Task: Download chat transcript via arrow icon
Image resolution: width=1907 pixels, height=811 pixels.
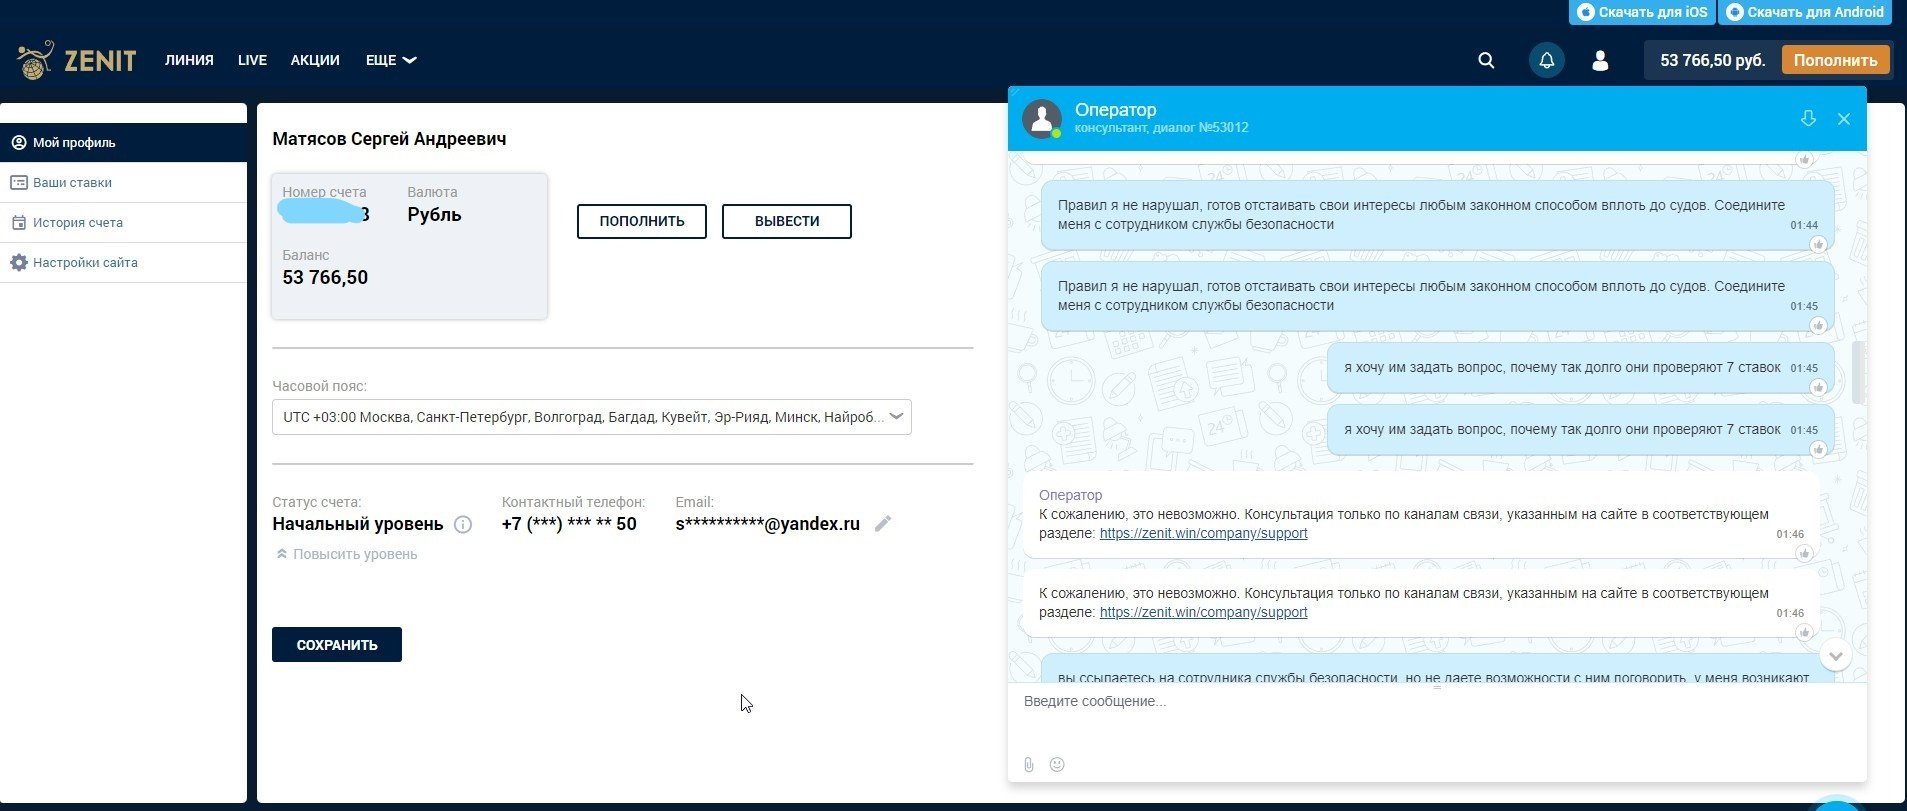Action: [1808, 119]
